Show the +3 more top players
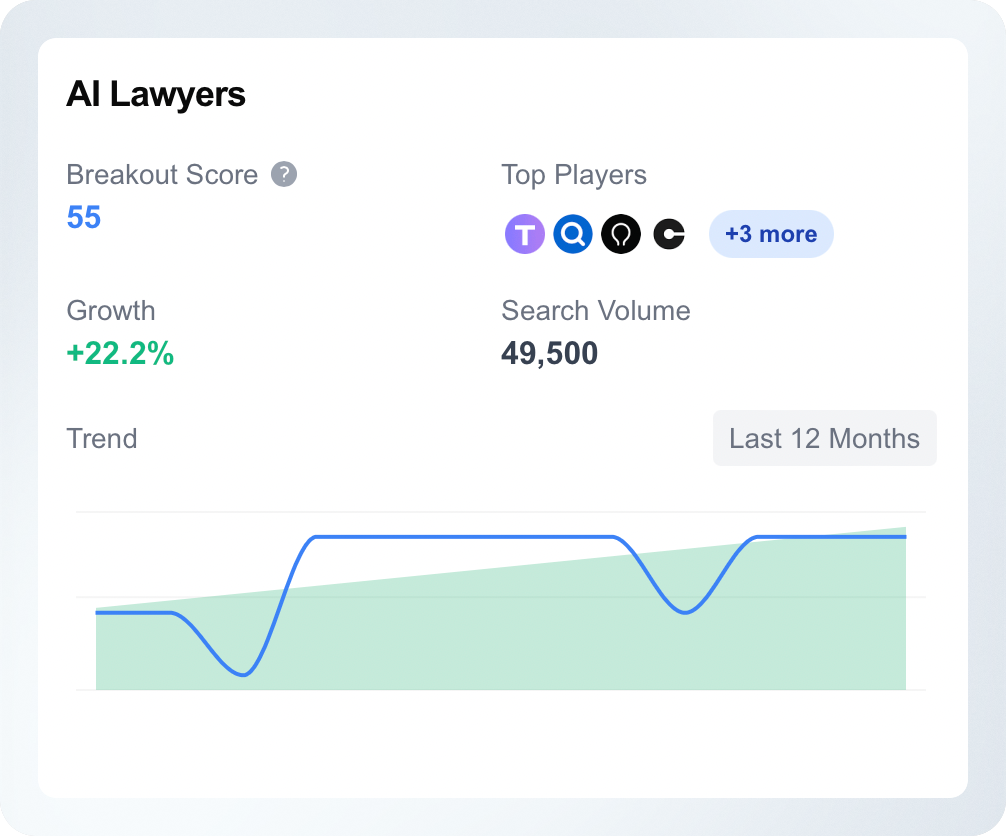 tap(771, 234)
